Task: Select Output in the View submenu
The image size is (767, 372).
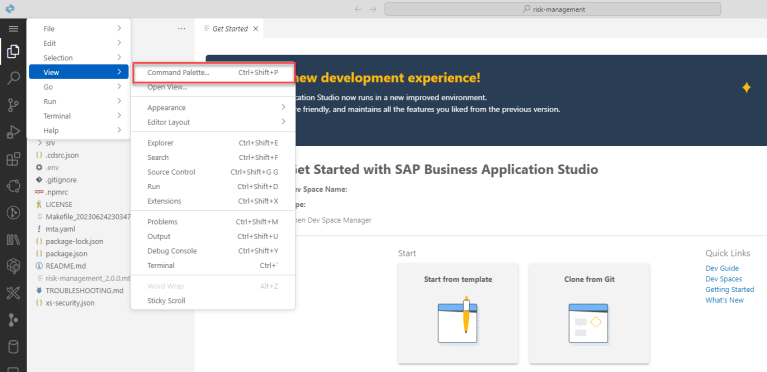Action: [213, 236]
